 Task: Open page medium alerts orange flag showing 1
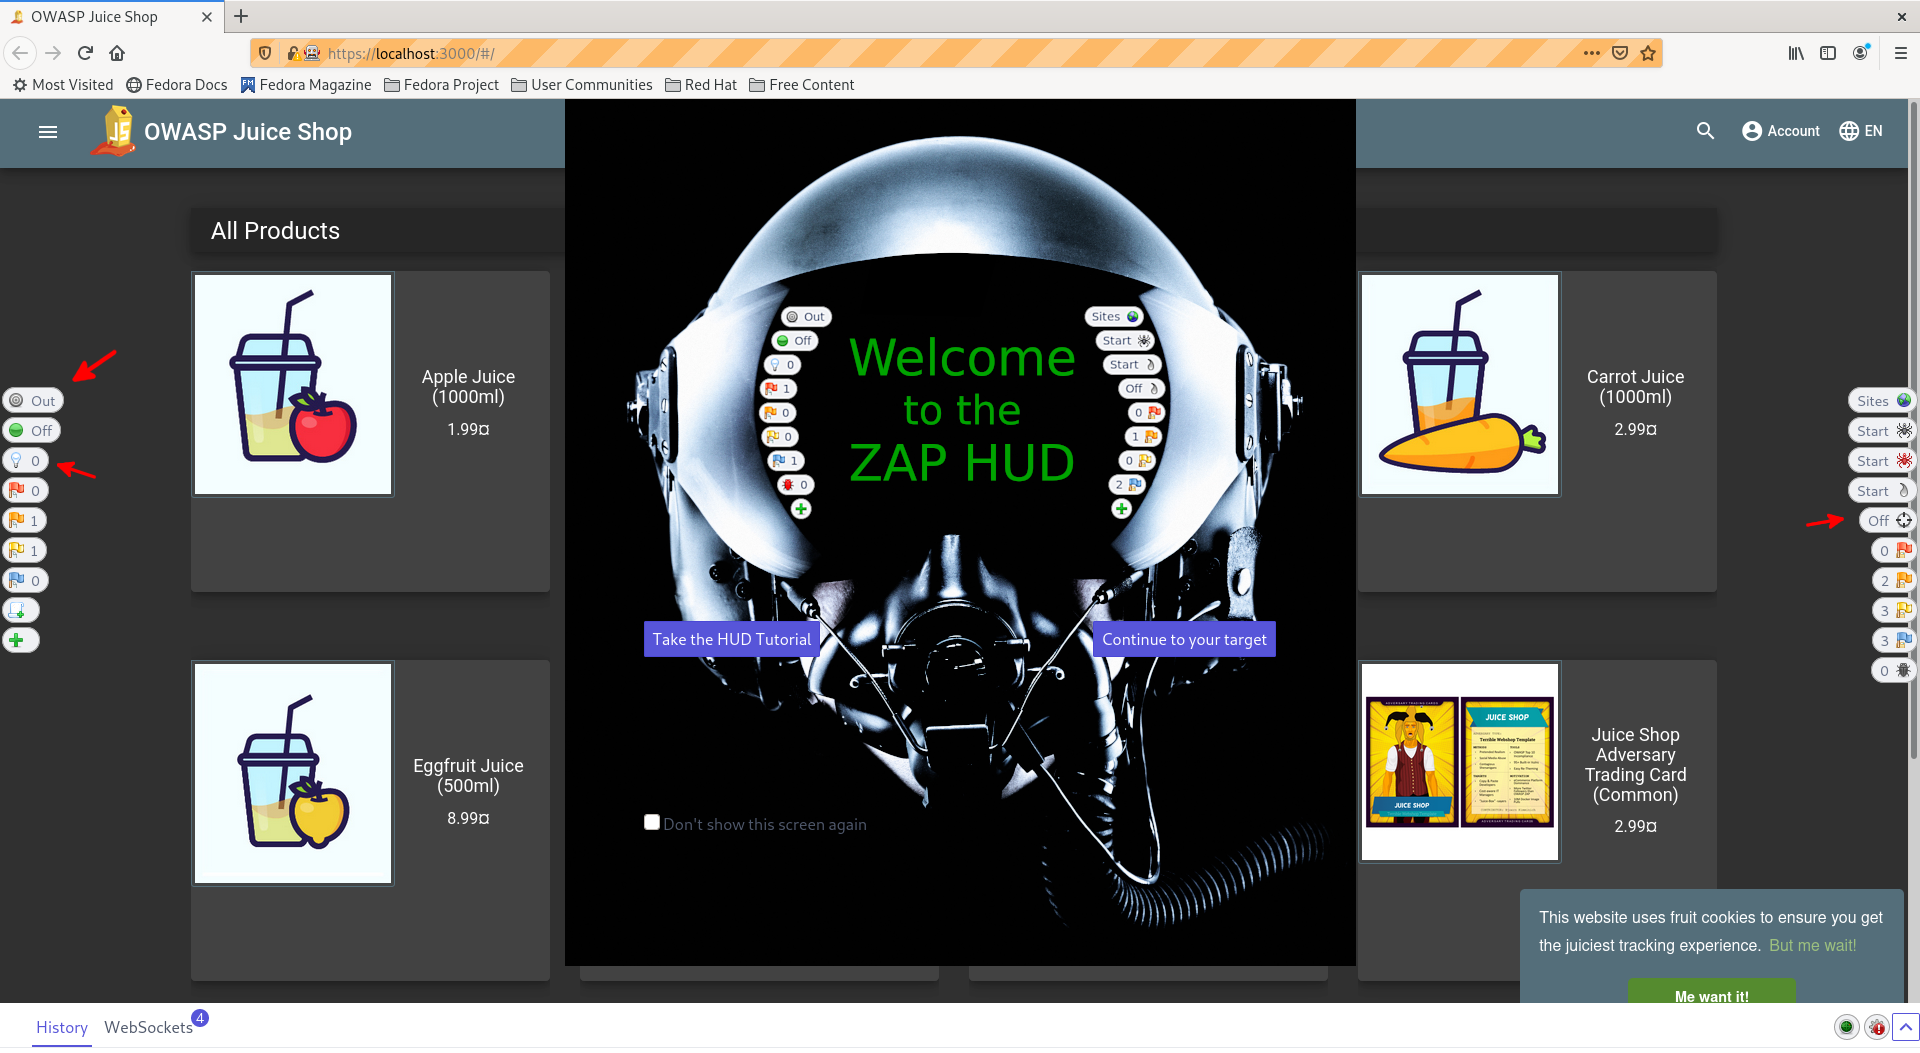click(25, 521)
